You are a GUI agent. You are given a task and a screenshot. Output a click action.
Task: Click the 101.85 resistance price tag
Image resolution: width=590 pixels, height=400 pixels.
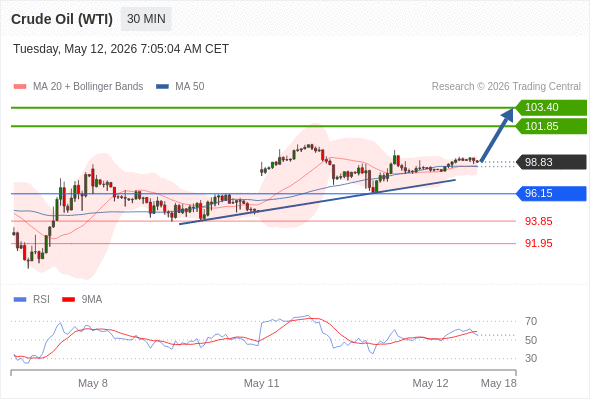(551, 126)
